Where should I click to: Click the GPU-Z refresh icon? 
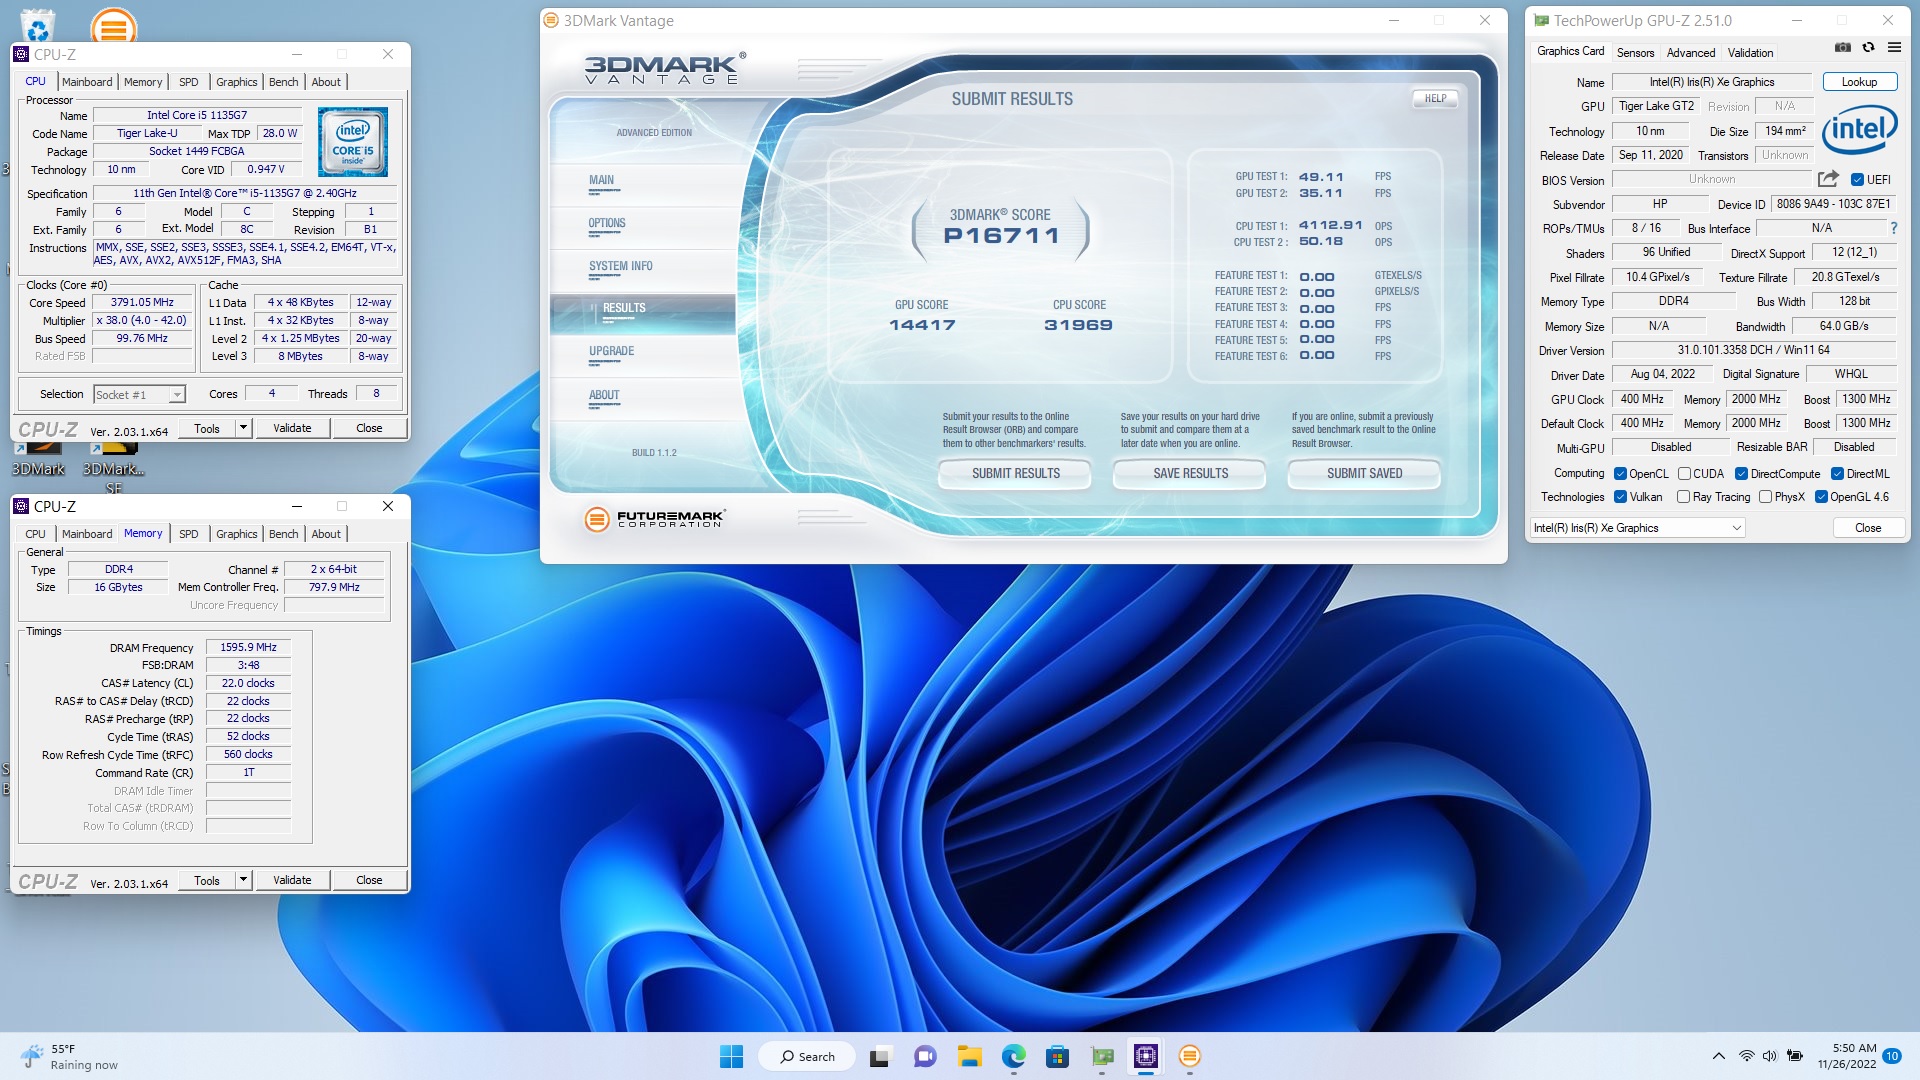click(x=1868, y=47)
